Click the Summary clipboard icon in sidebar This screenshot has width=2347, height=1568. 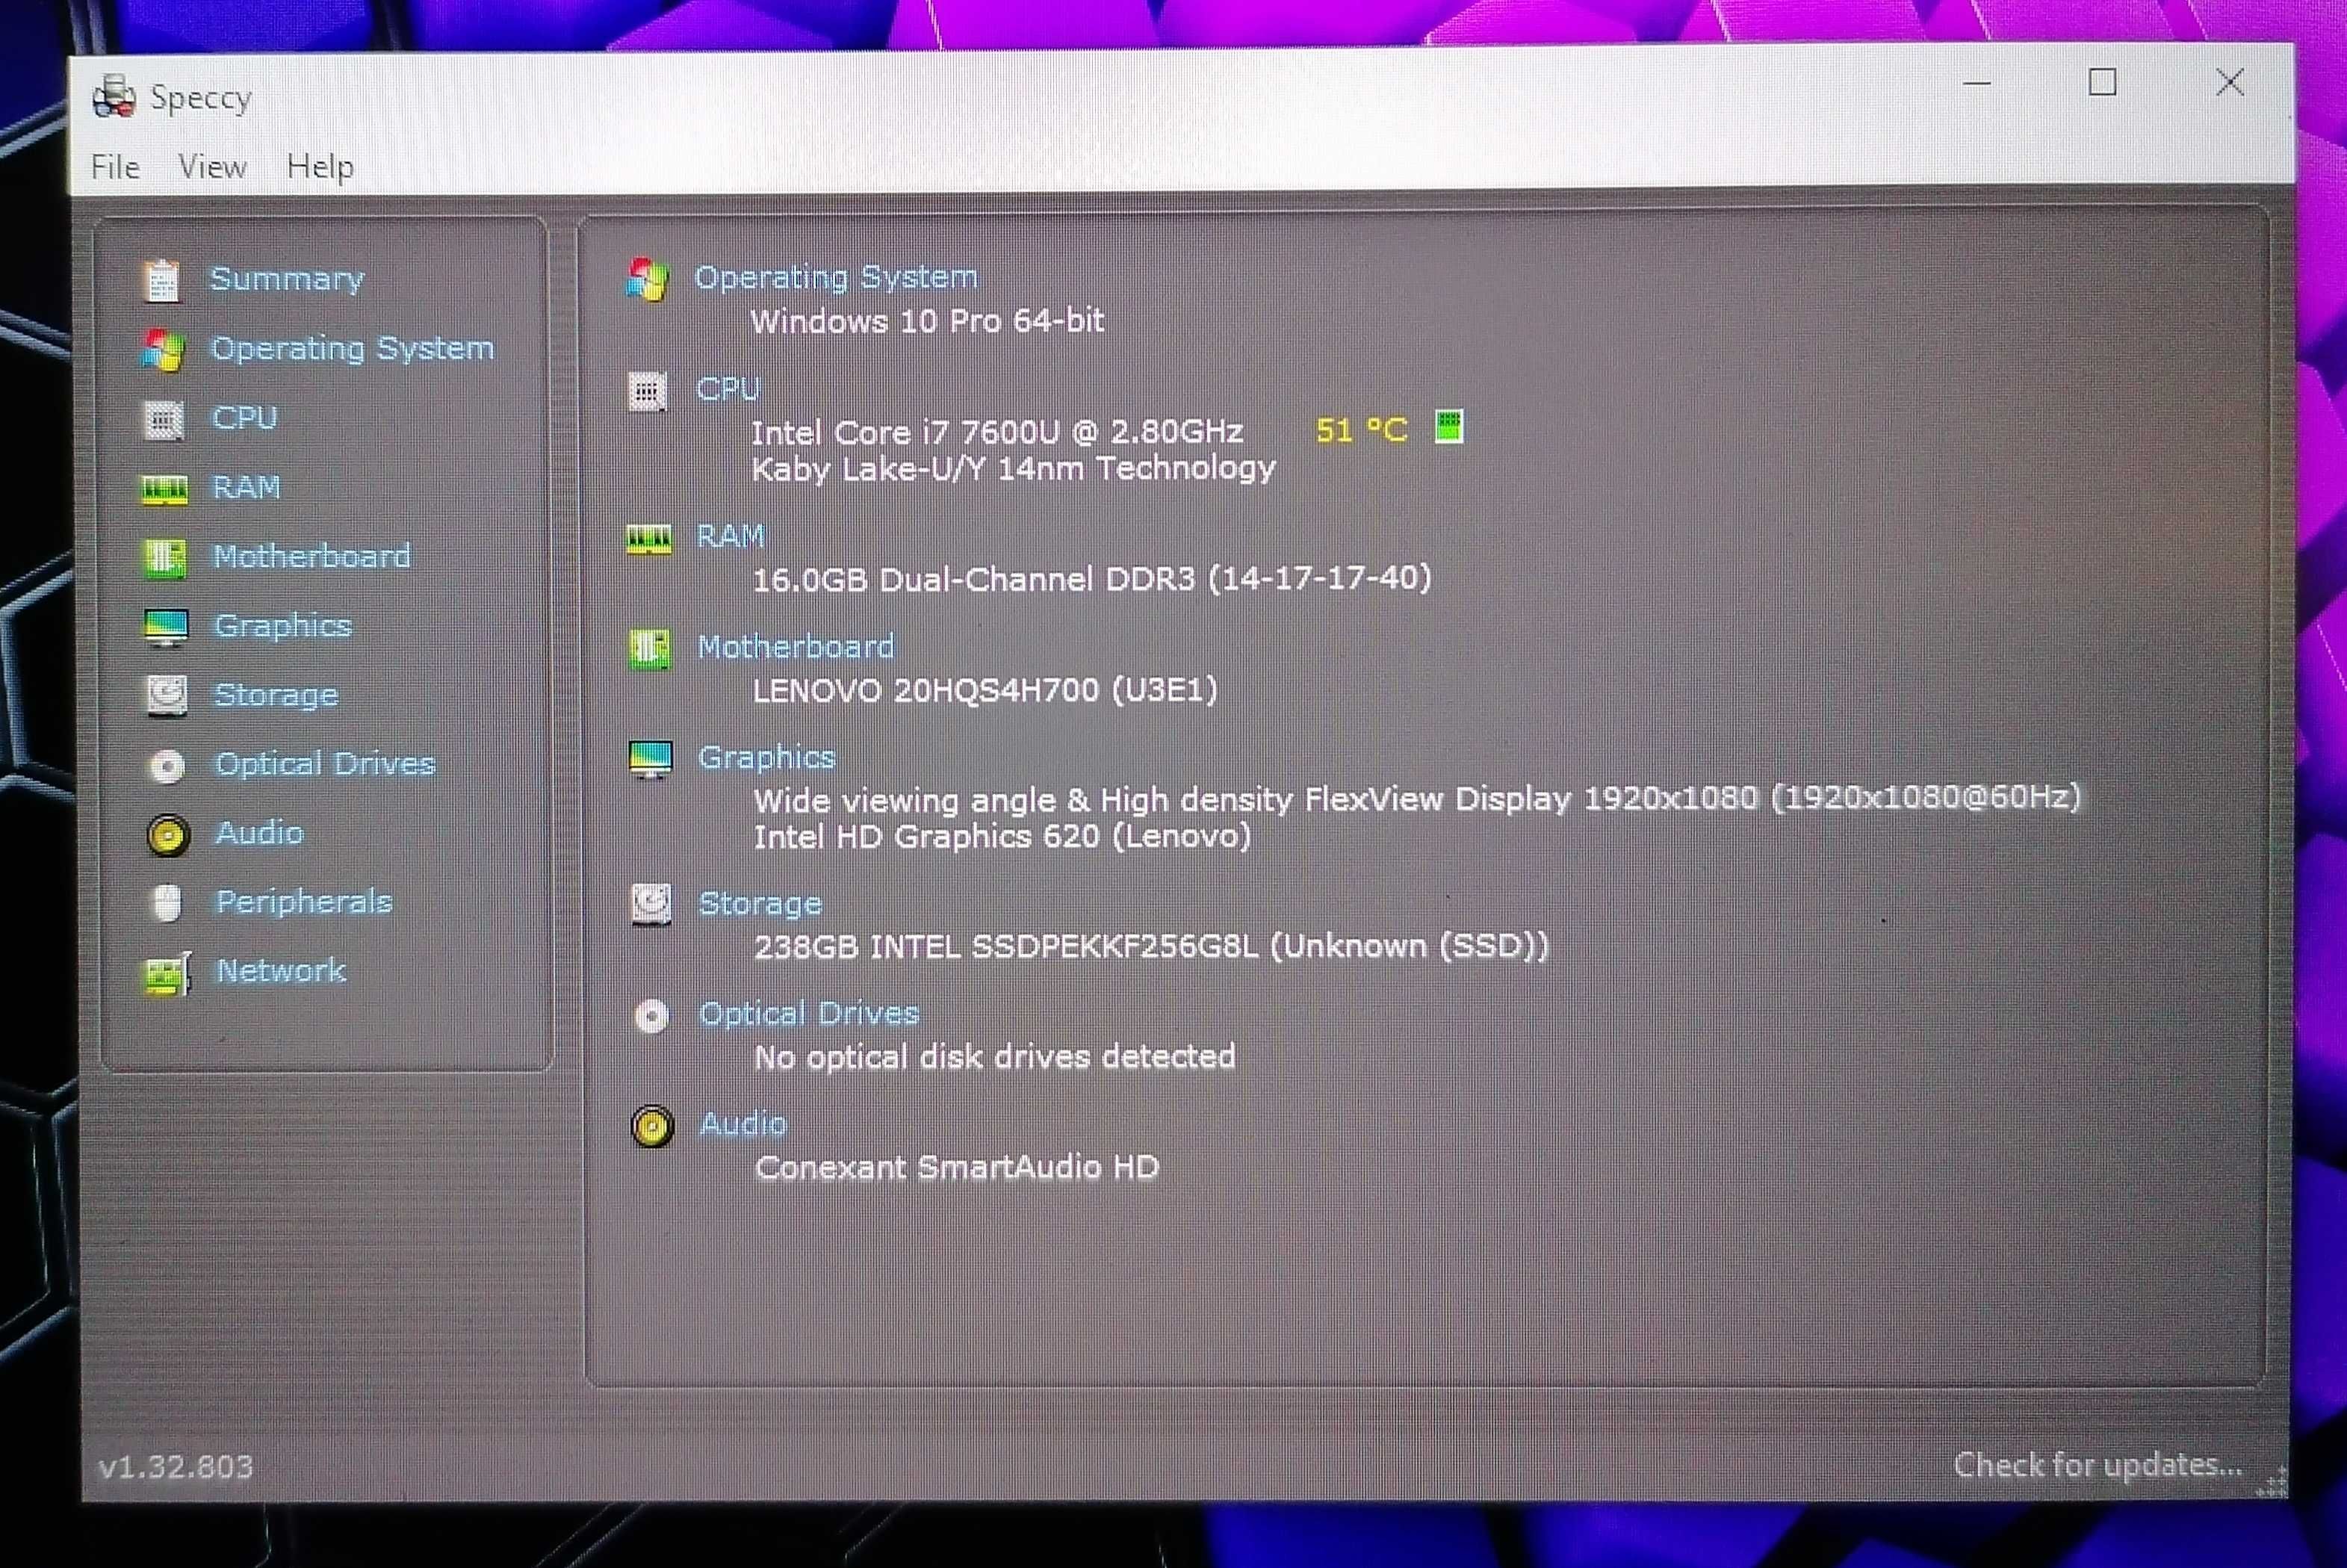pyautogui.click(x=161, y=280)
